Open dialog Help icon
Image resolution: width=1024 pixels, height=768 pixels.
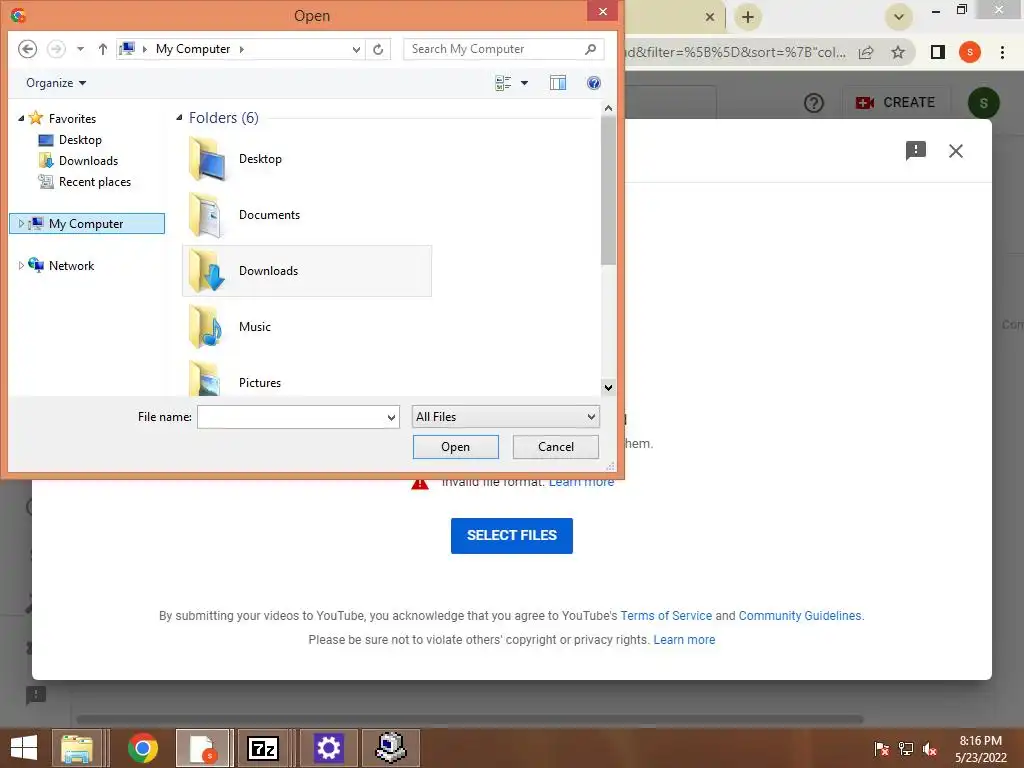click(594, 83)
